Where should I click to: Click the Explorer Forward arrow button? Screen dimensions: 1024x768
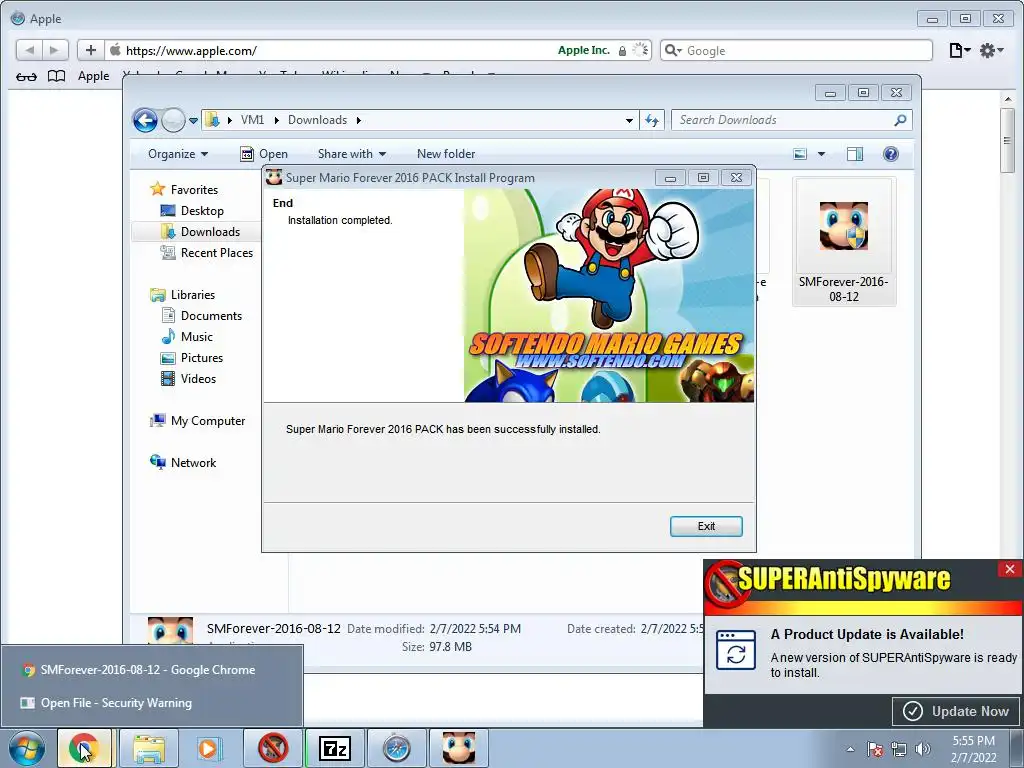(173, 120)
